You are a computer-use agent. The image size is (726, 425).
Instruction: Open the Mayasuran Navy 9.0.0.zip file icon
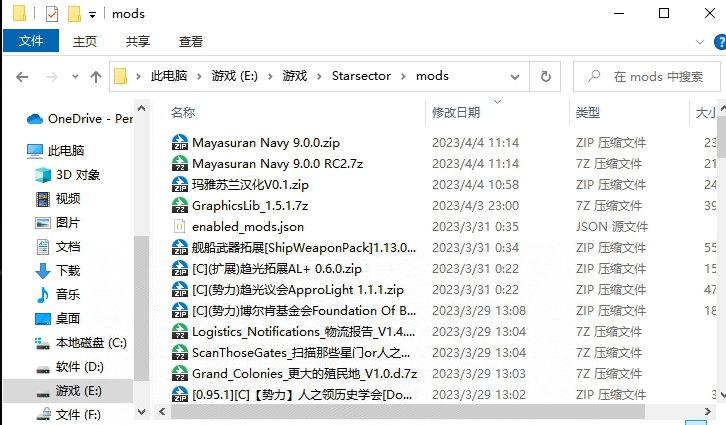tap(180, 142)
